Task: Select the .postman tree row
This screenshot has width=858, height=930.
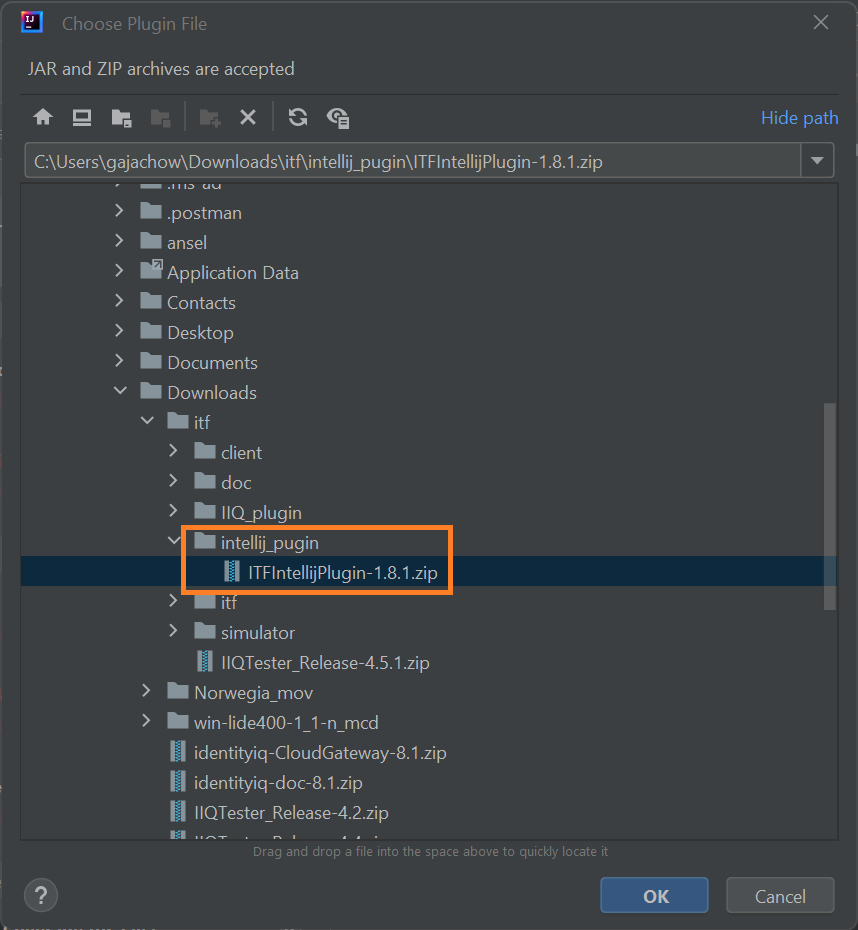Action: (x=428, y=212)
